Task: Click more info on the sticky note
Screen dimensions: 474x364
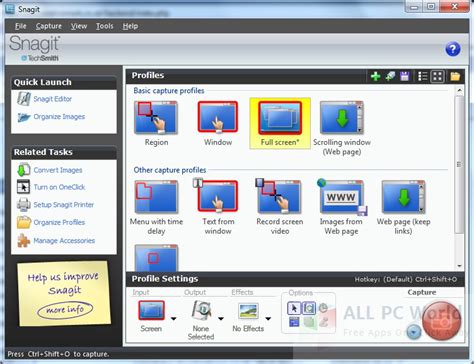Action: click(x=65, y=310)
